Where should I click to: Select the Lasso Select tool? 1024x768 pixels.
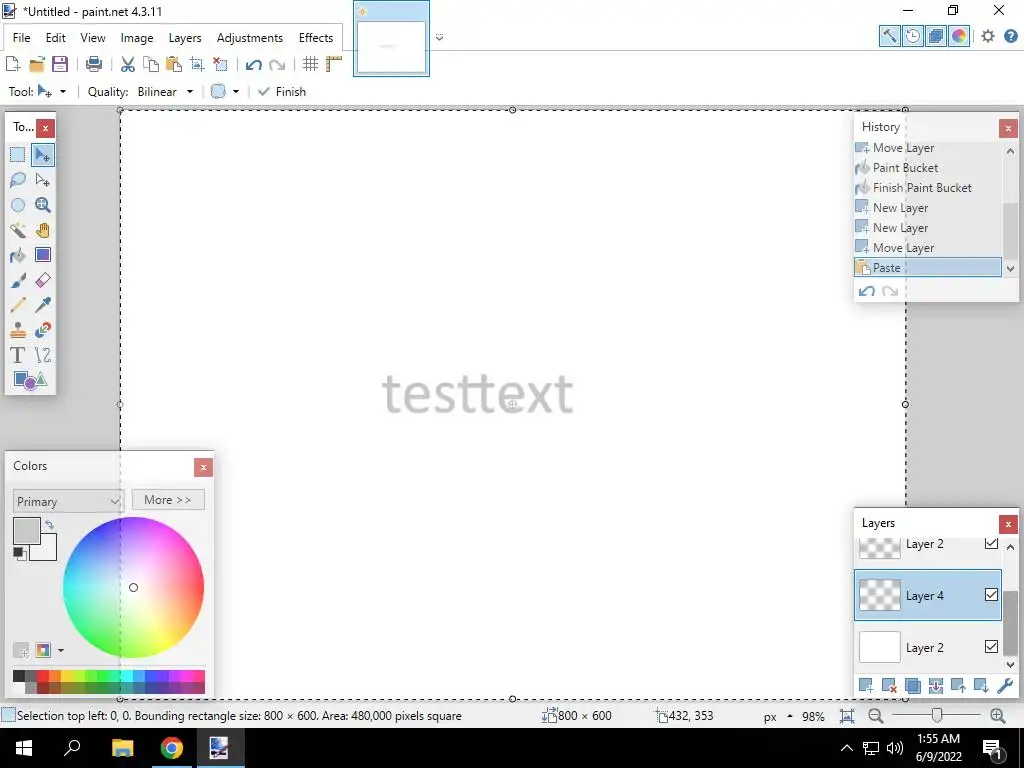[x=18, y=180]
